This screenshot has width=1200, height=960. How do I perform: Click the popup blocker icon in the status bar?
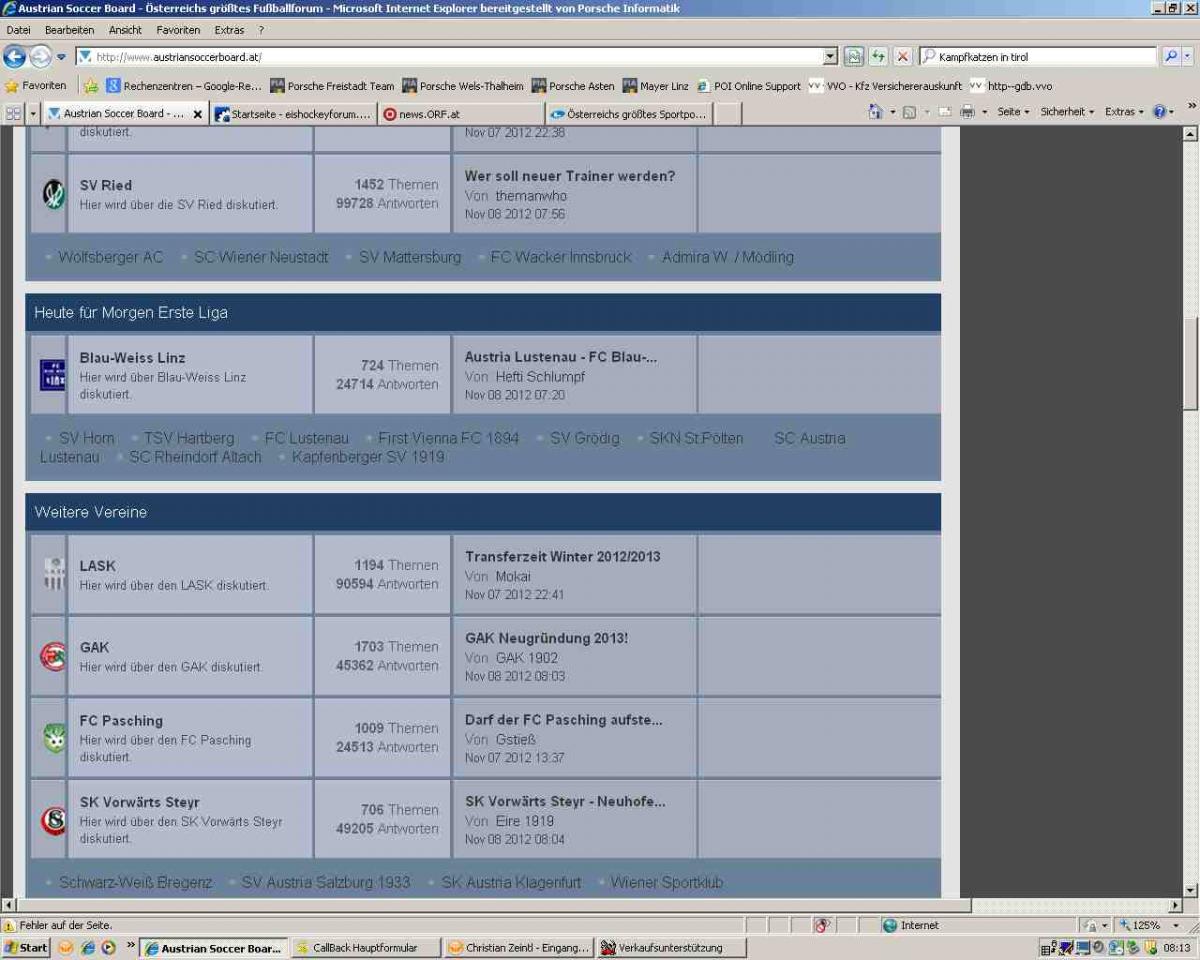(822, 925)
